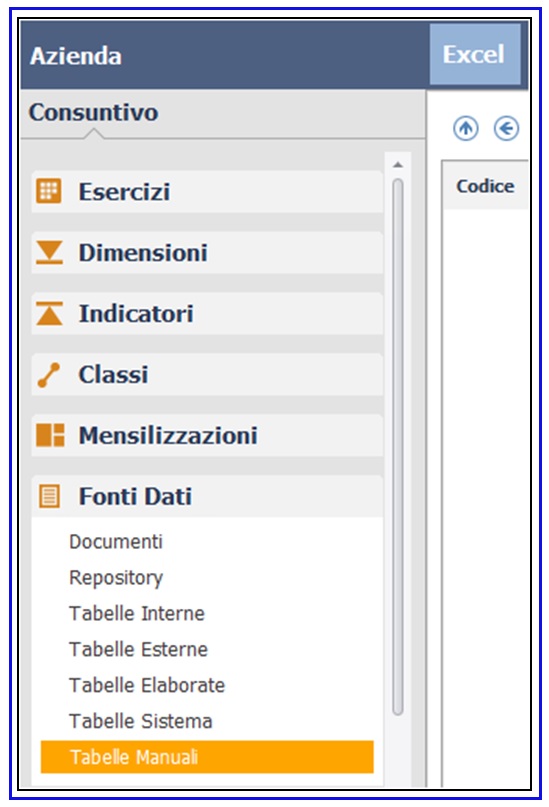Click the sidebar scrollbar up arrow

tap(397, 165)
